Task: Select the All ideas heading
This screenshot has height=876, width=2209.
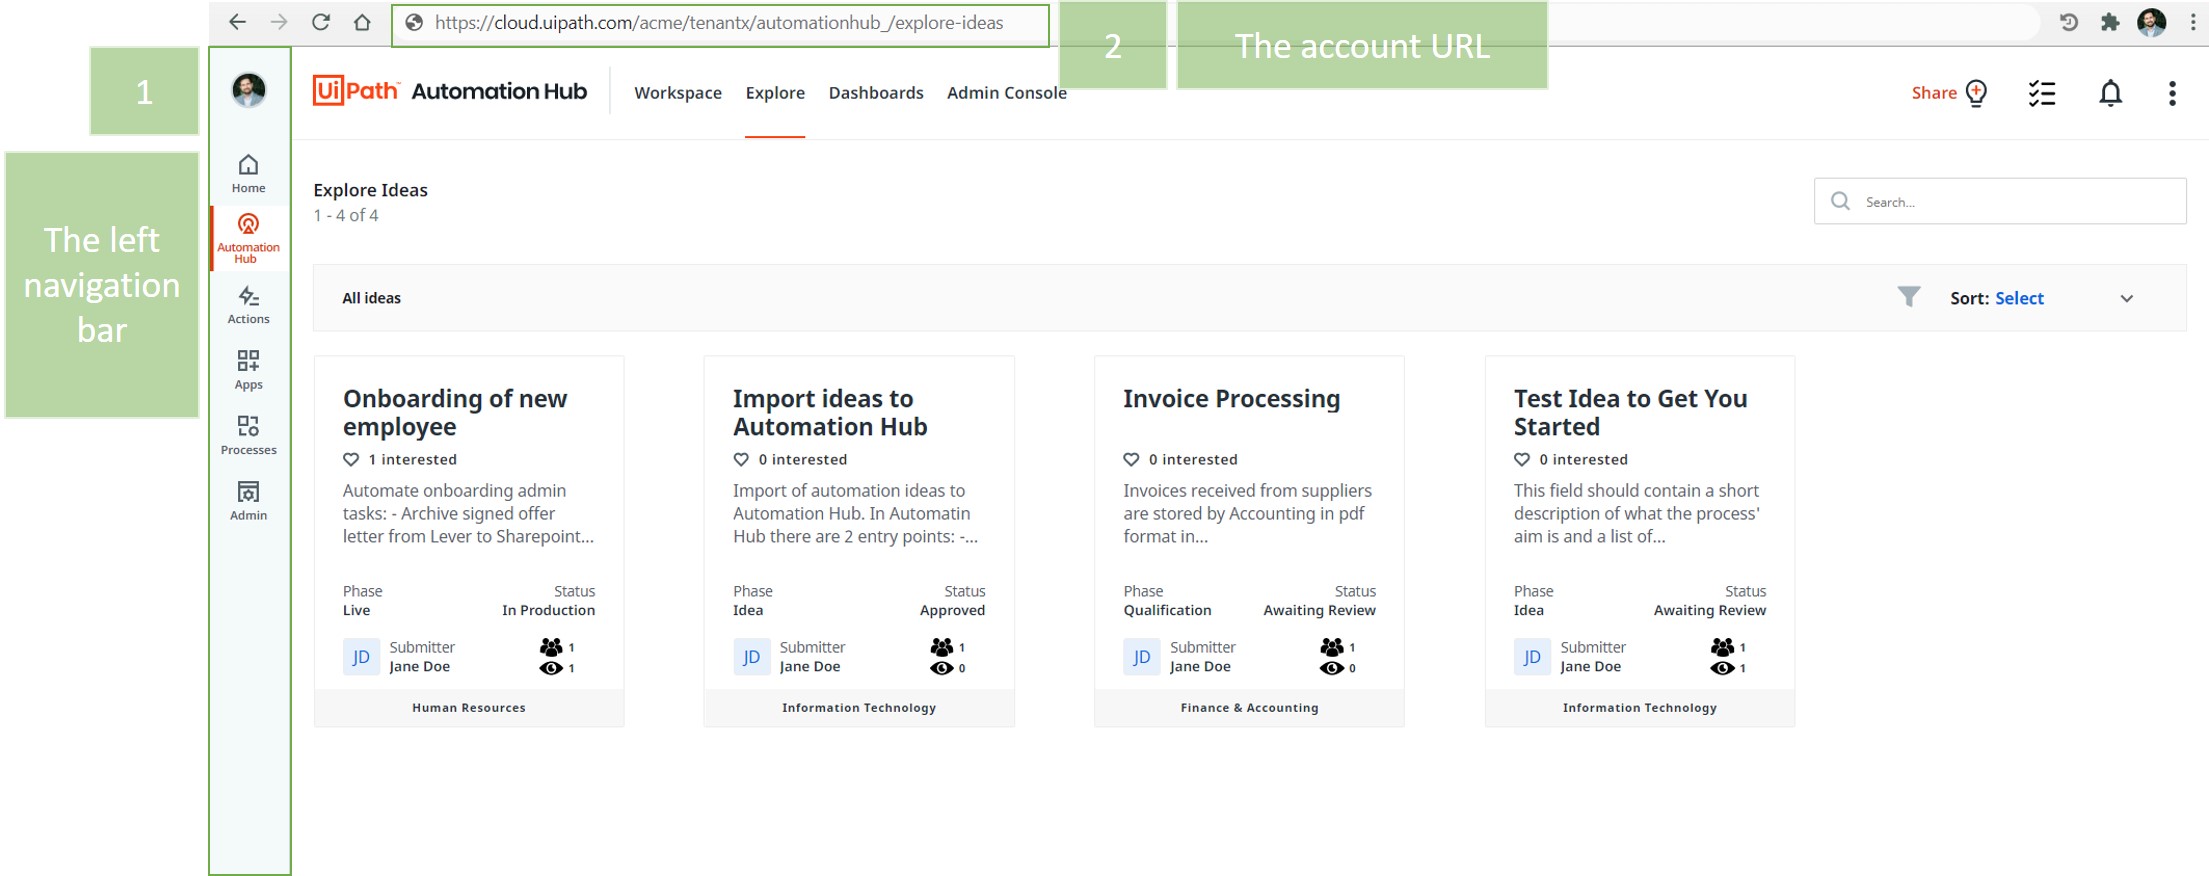Action: point(371,298)
